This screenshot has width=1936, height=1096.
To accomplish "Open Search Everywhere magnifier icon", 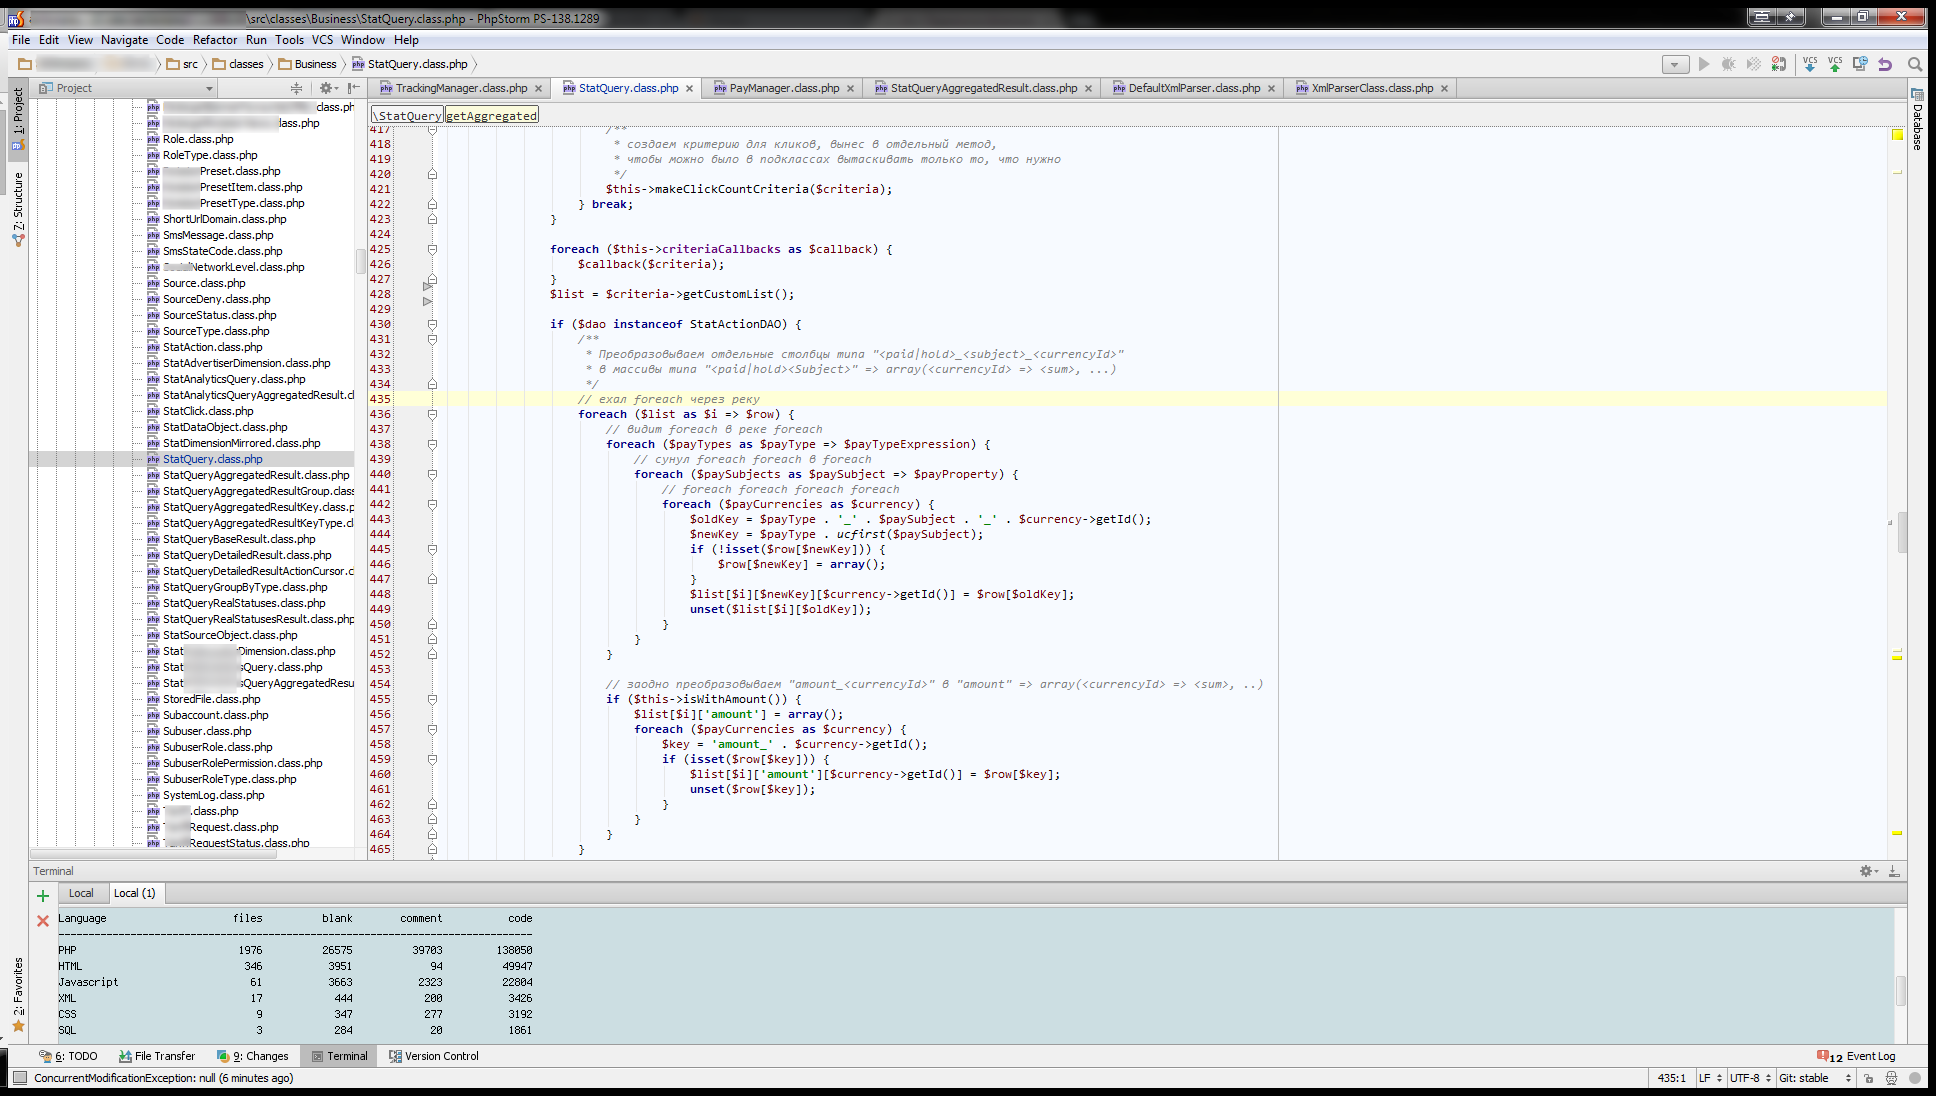I will 1915,64.
